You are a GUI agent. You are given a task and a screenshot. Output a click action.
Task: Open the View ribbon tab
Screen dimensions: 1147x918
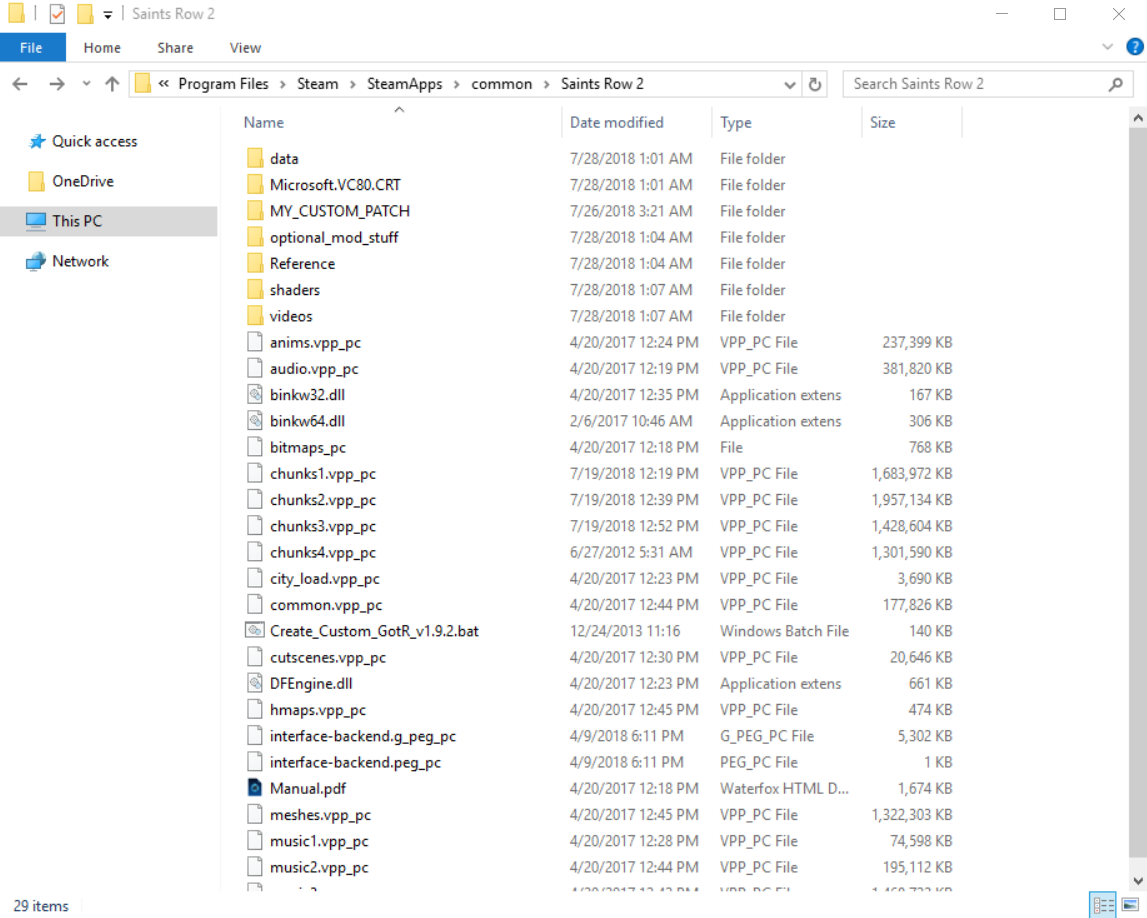tap(245, 48)
